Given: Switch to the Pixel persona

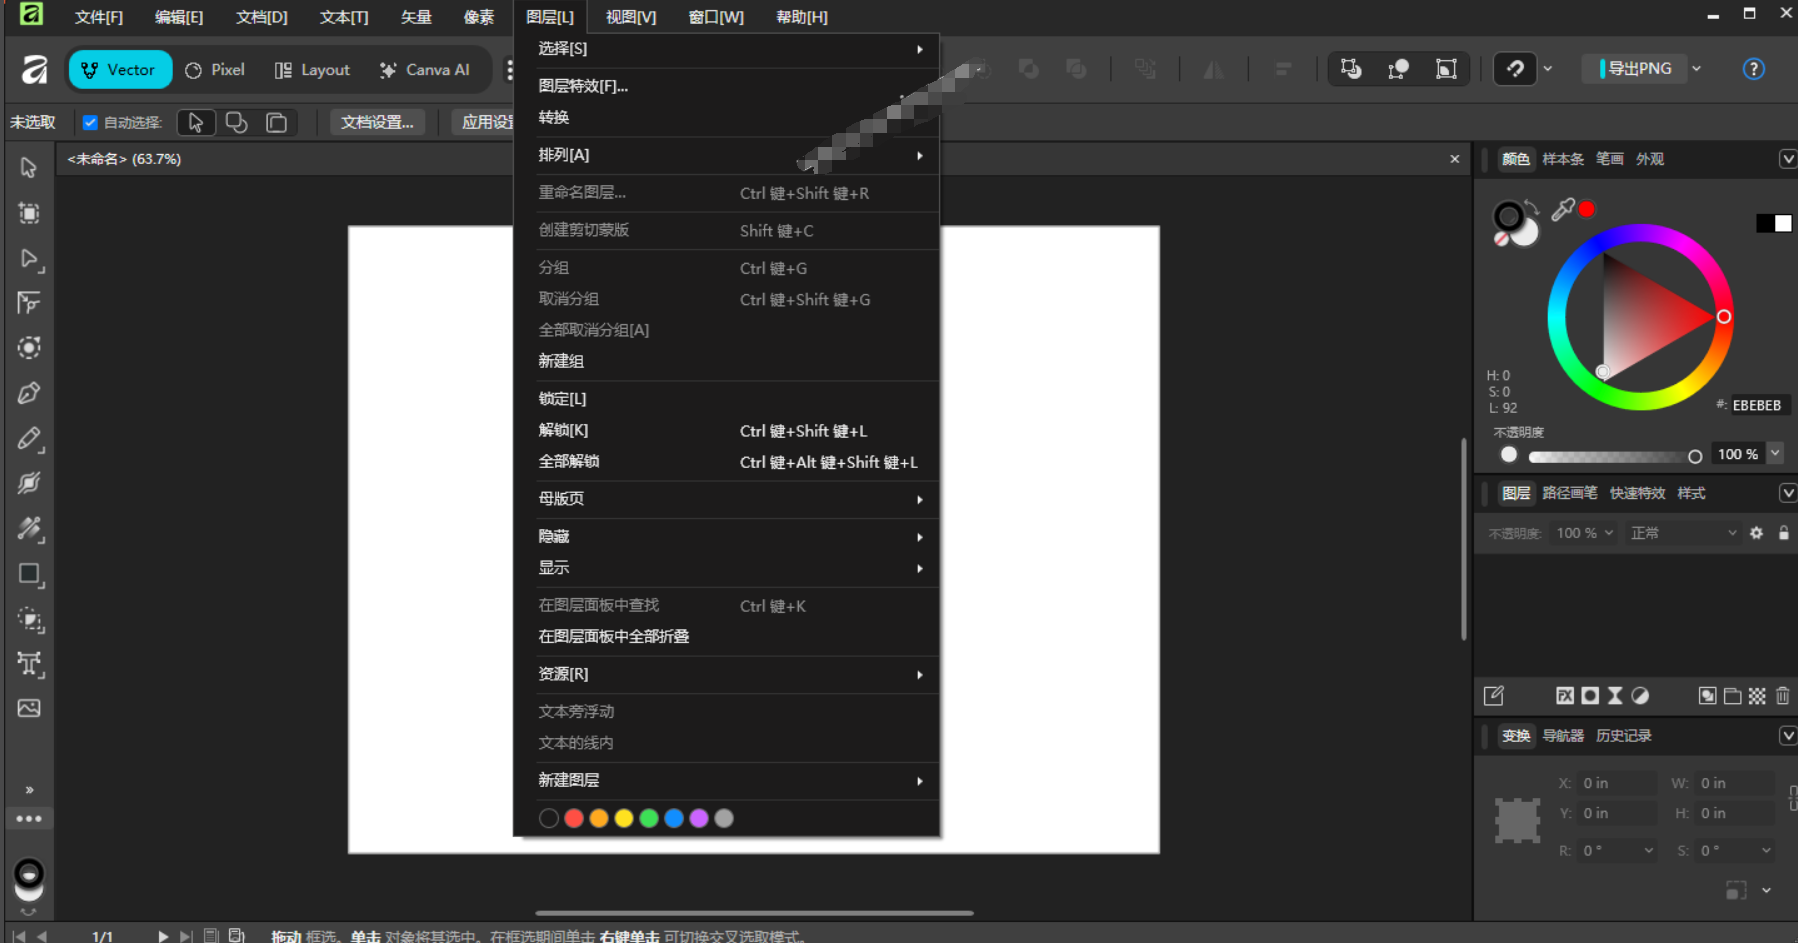Looking at the screenshot, I should coord(215,70).
